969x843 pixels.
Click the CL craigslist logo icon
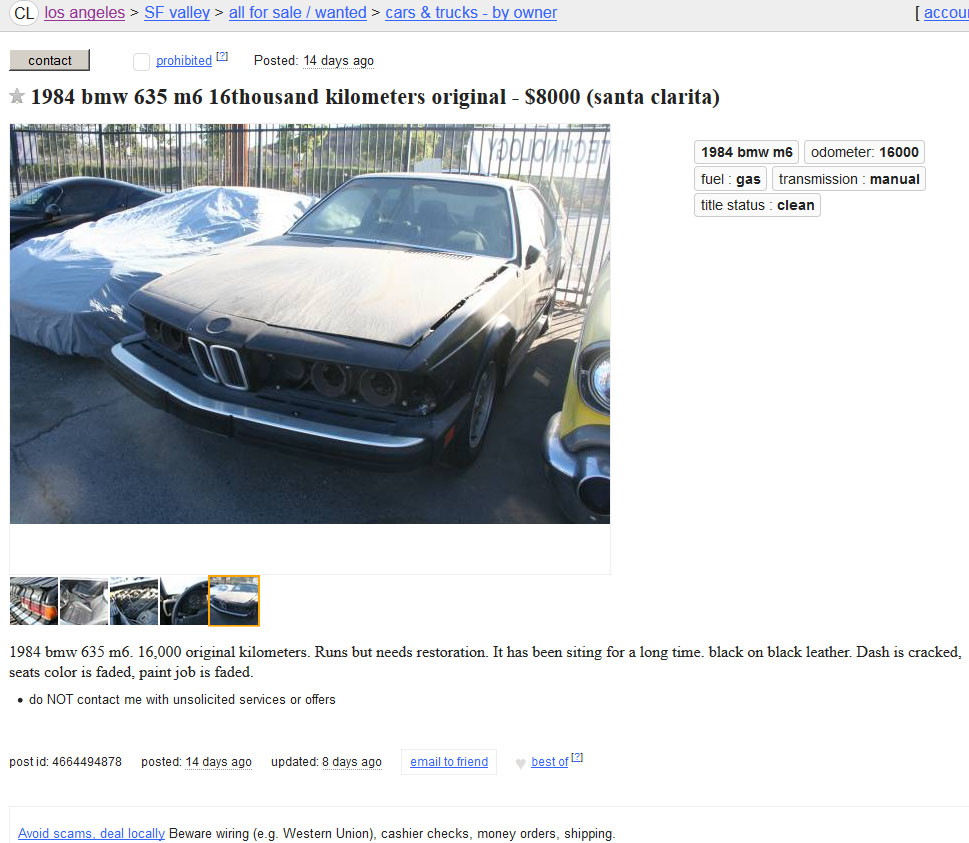(24, 12)
